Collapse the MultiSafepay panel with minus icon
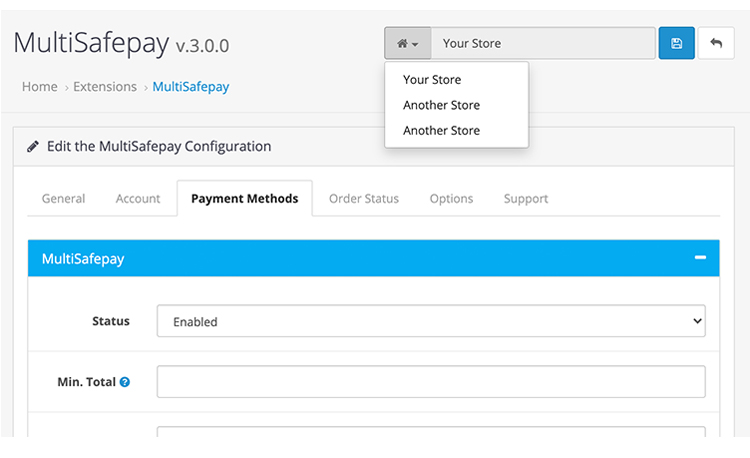This screenshot has height=458, width=750. [x=700, y=258]
